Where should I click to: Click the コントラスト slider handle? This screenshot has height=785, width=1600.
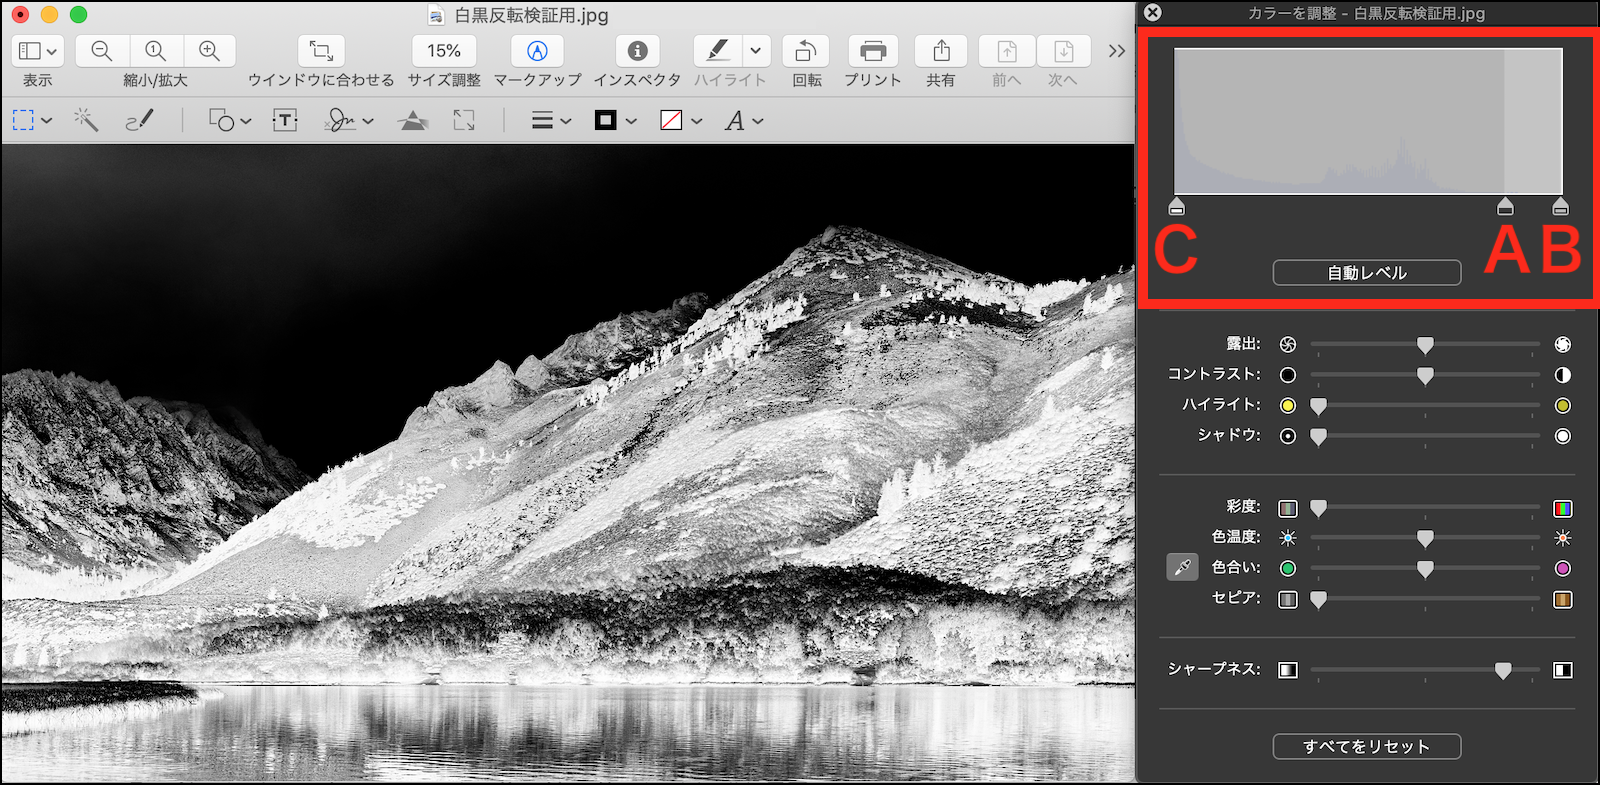pyautogui.click(x=1425, y=376)
